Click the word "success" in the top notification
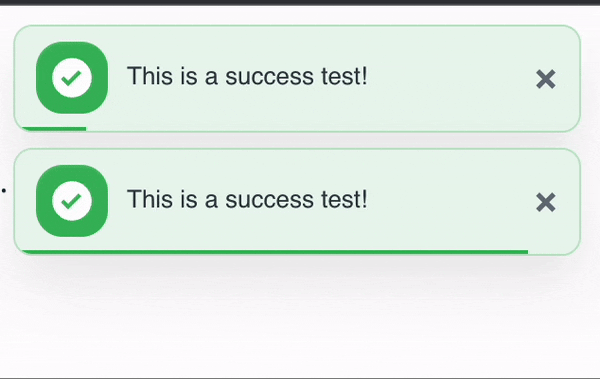 pos(269,77)
